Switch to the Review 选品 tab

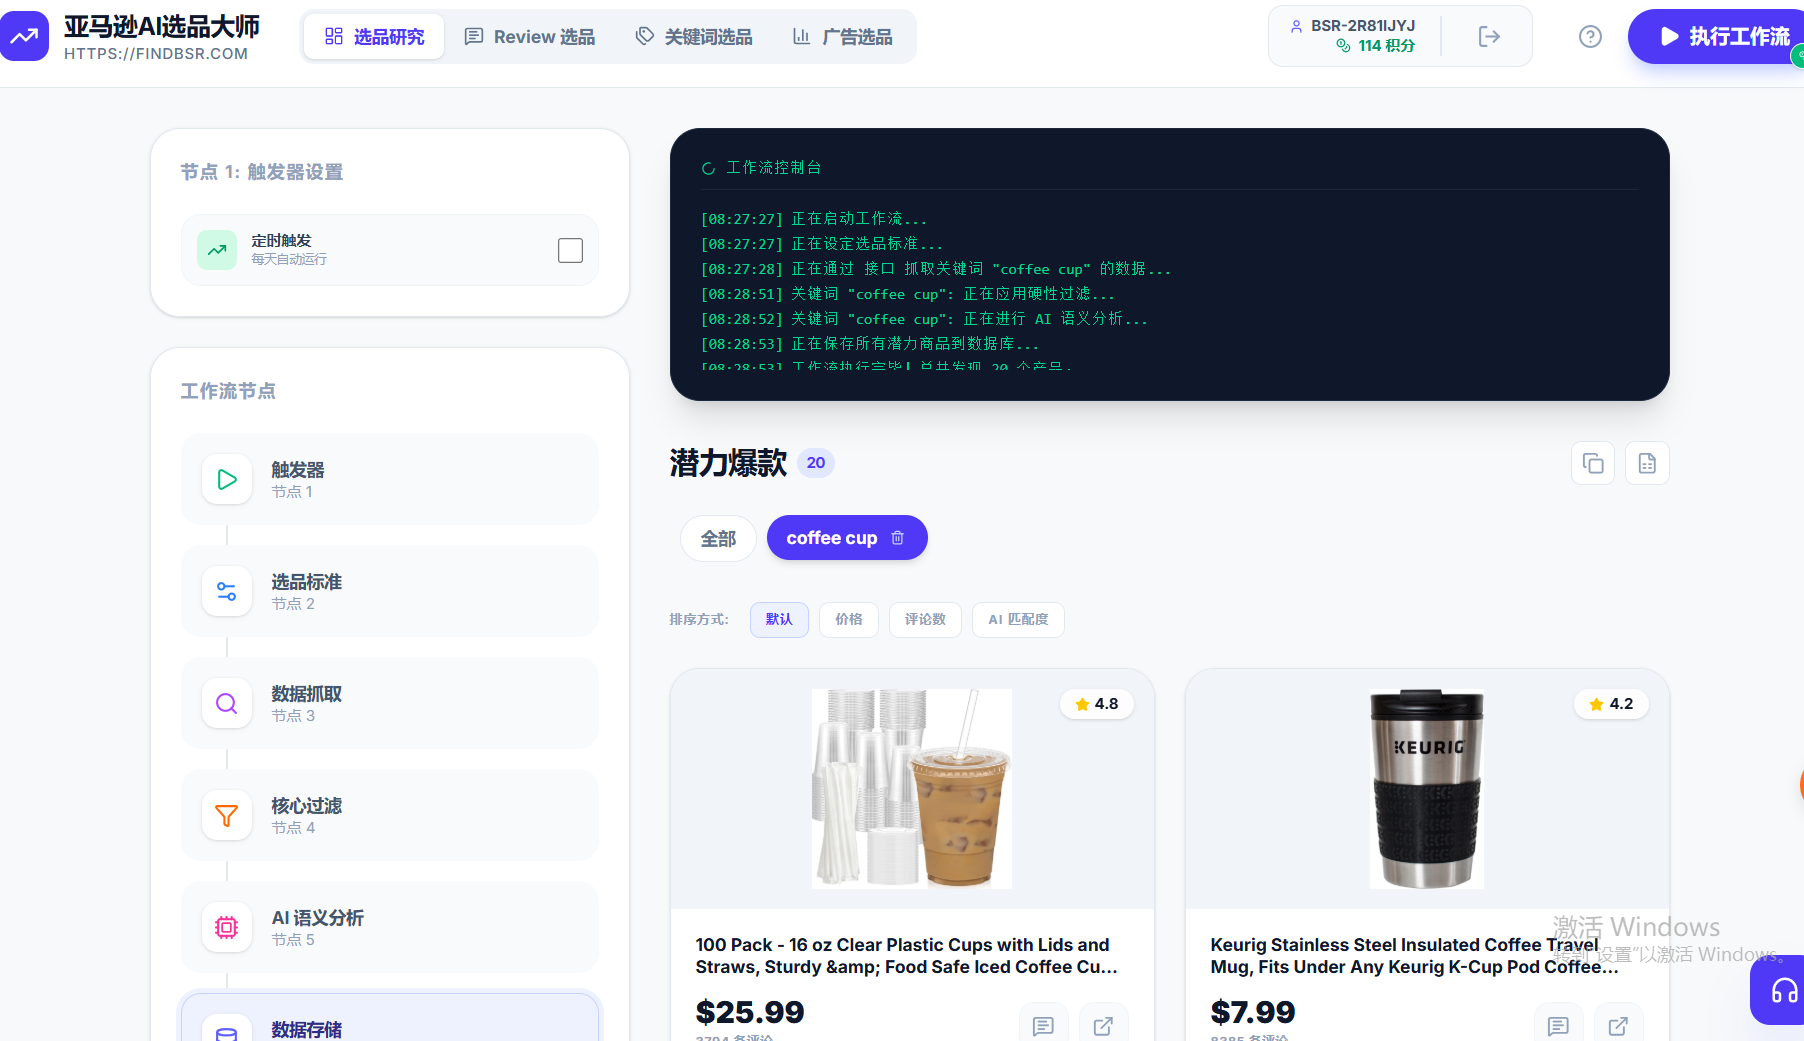[x=530, y=37]
